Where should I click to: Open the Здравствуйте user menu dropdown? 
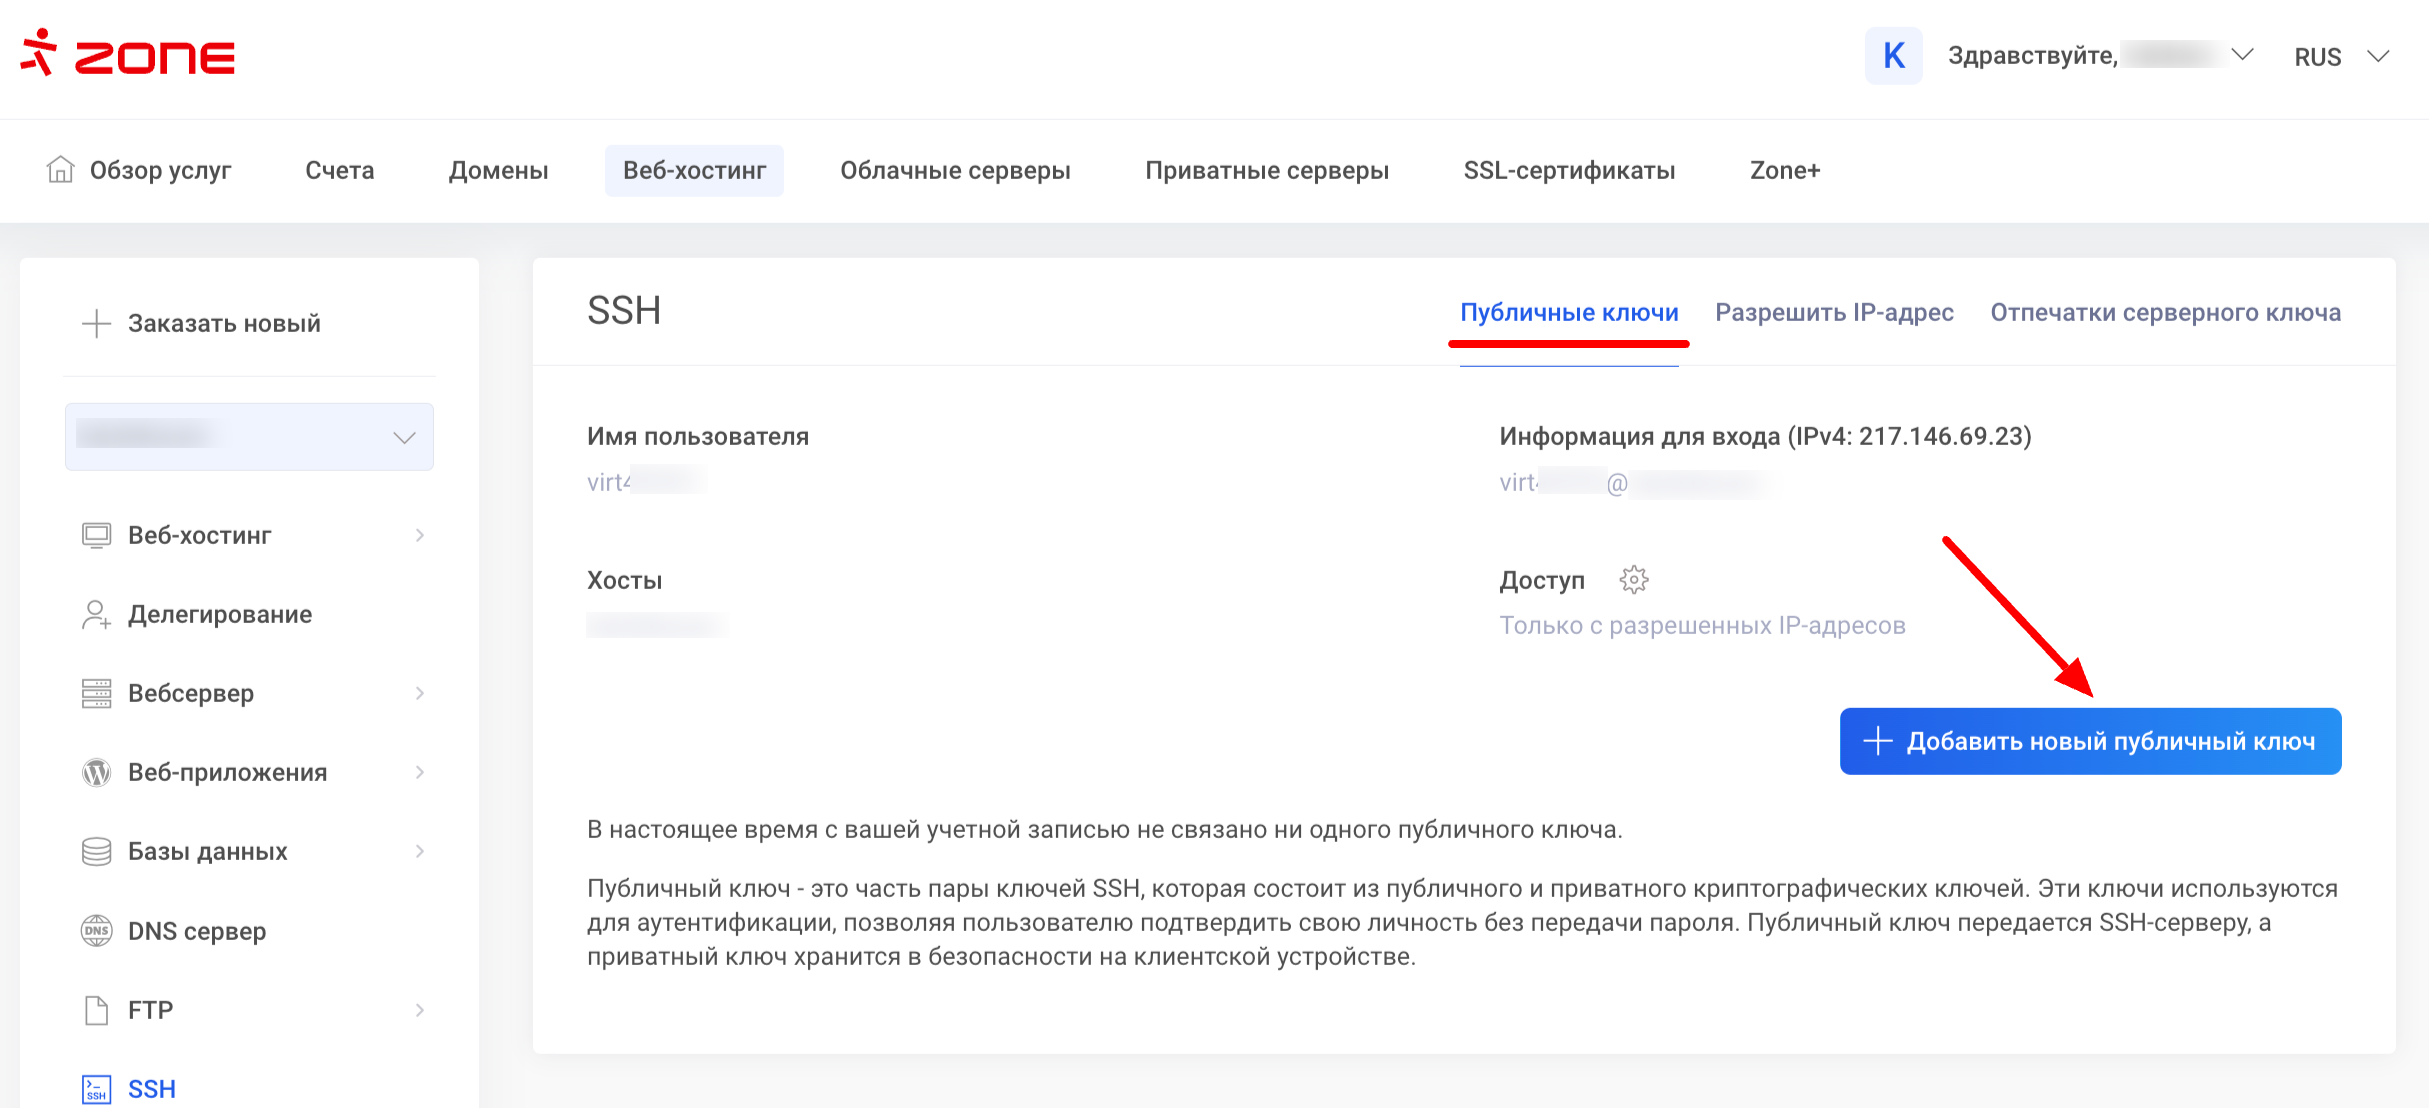(2100, 56)
